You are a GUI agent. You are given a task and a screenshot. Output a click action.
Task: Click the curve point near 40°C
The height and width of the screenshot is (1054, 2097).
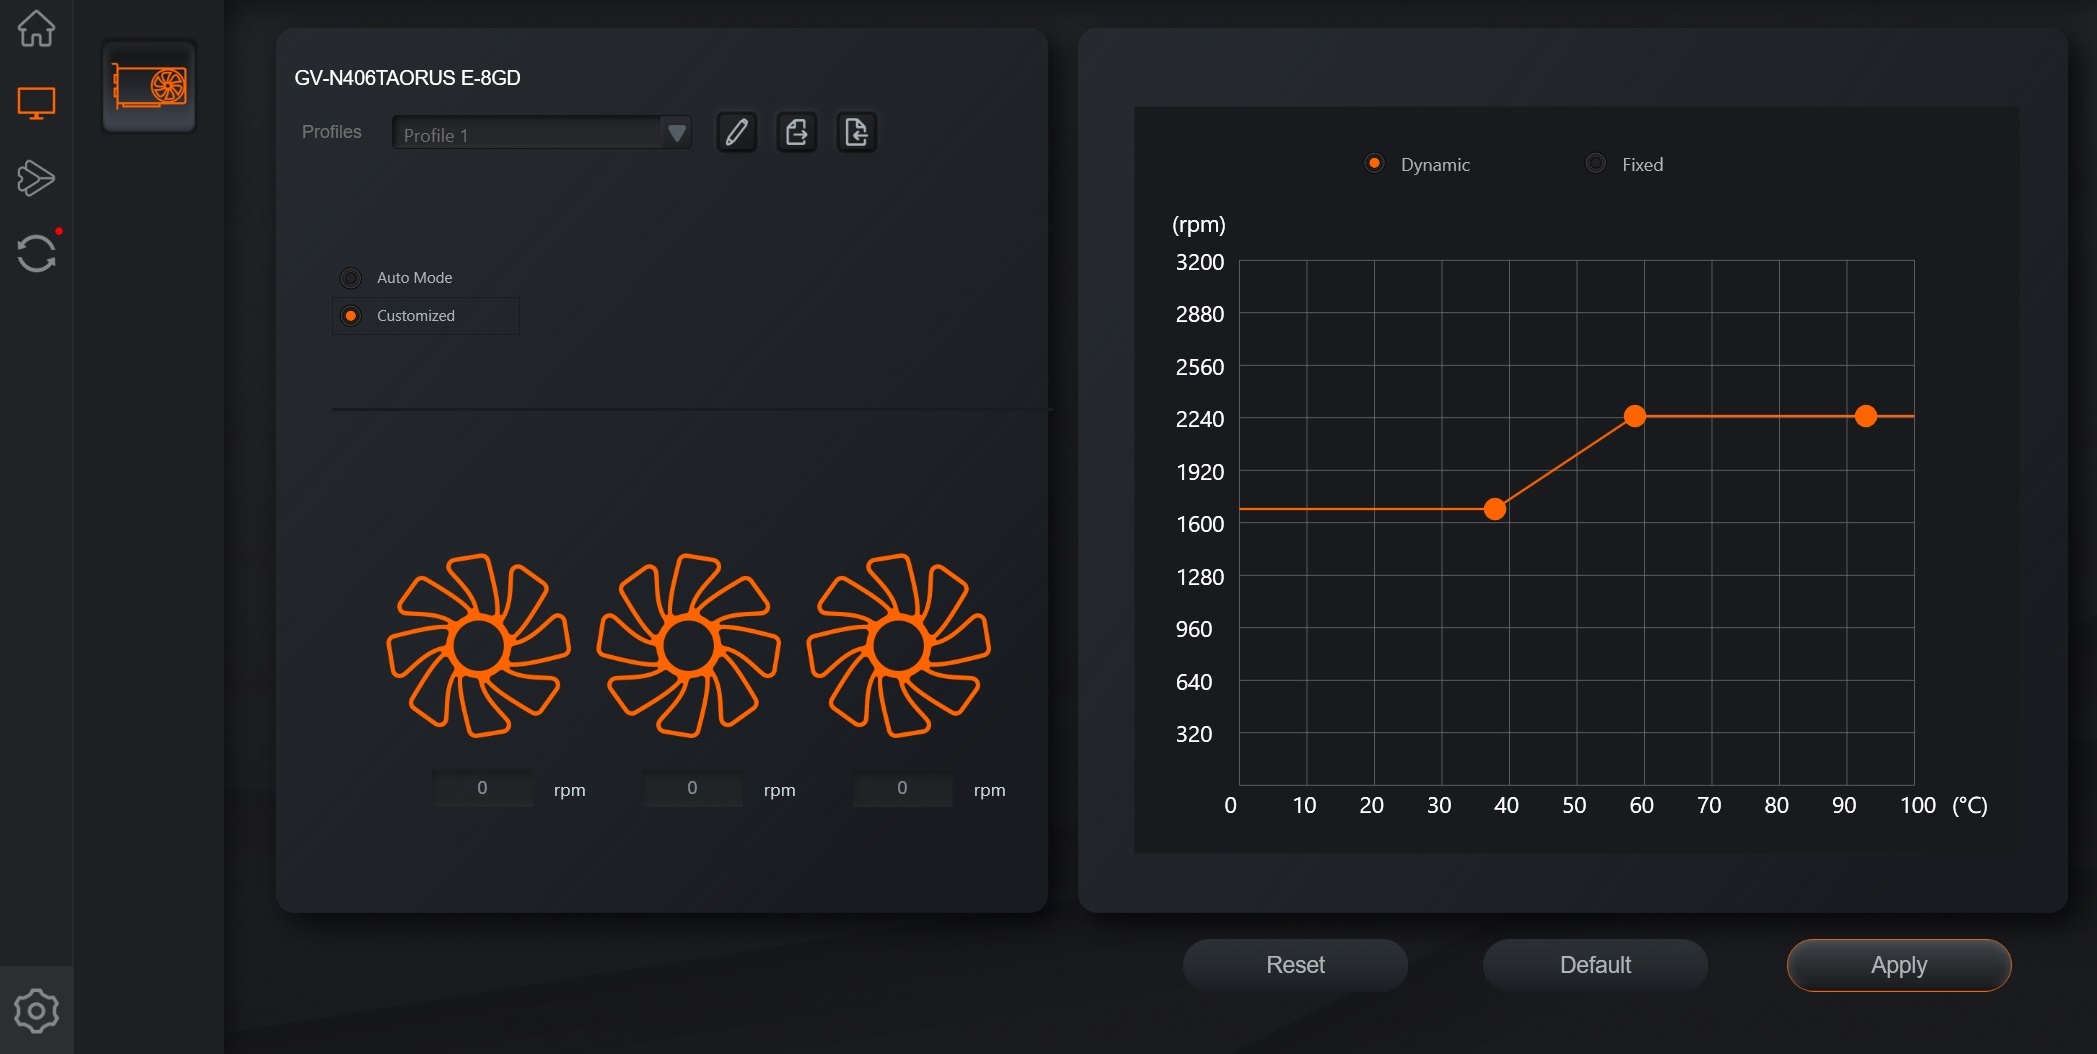click(x=1495, y=509)
